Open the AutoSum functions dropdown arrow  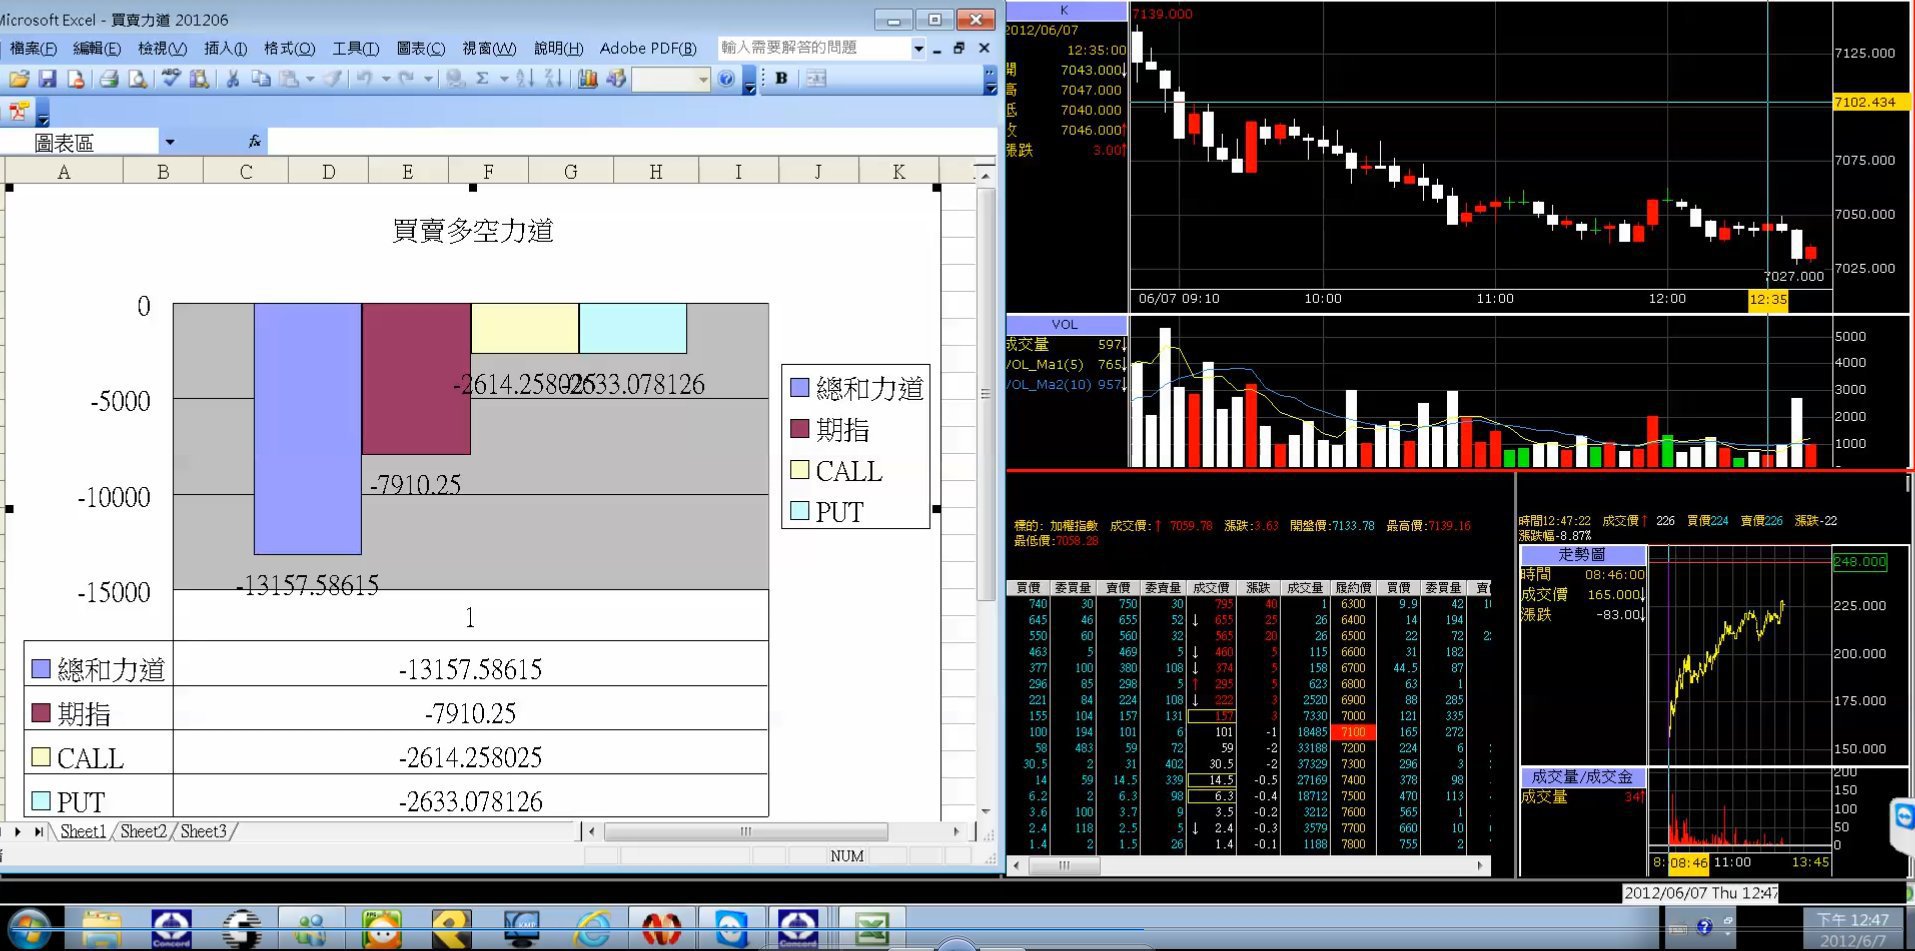point(504,78)
